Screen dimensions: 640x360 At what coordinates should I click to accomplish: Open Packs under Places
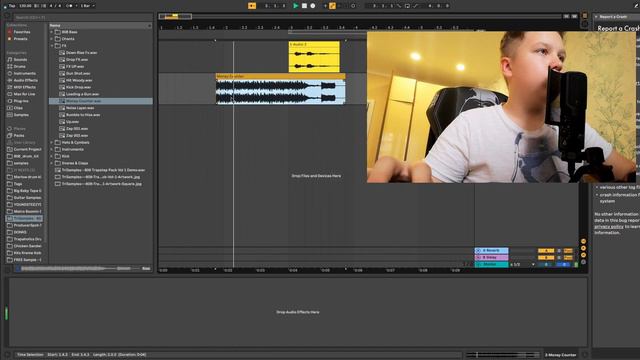[19, 136]
